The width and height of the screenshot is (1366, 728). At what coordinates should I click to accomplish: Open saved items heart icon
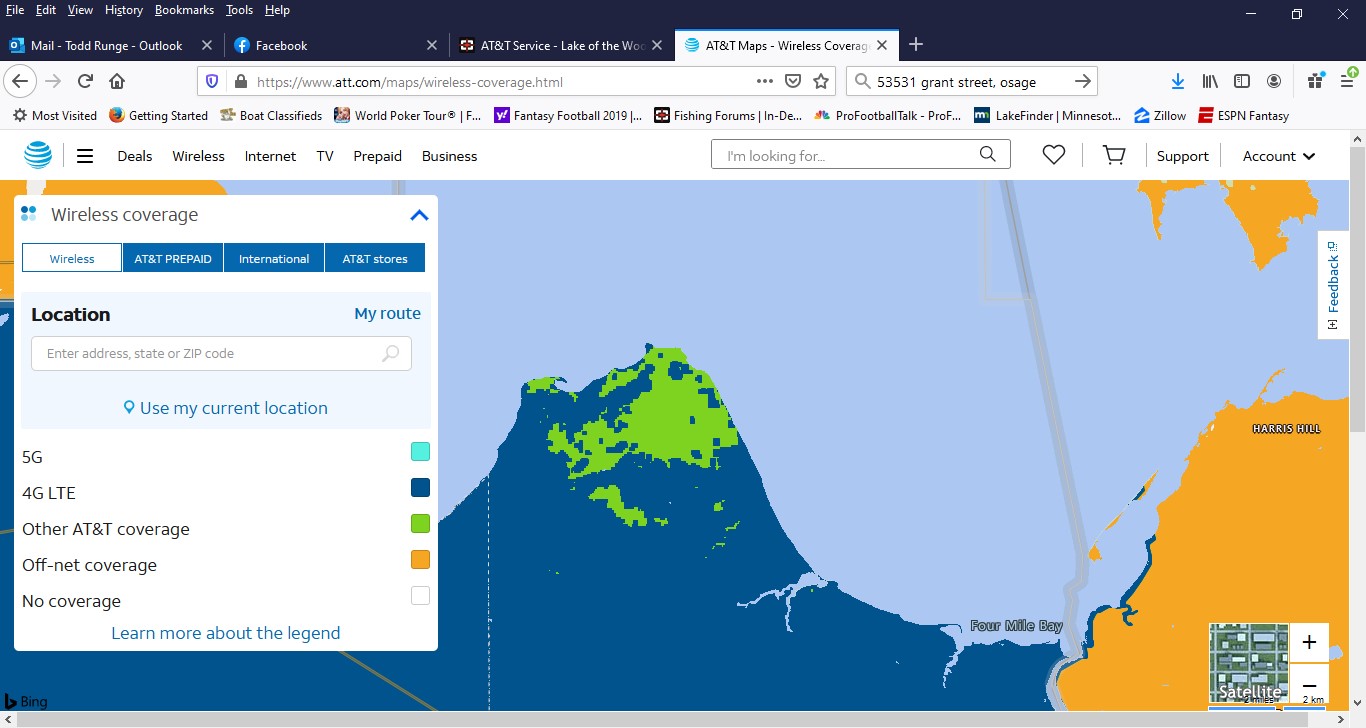coord(1053,155)
